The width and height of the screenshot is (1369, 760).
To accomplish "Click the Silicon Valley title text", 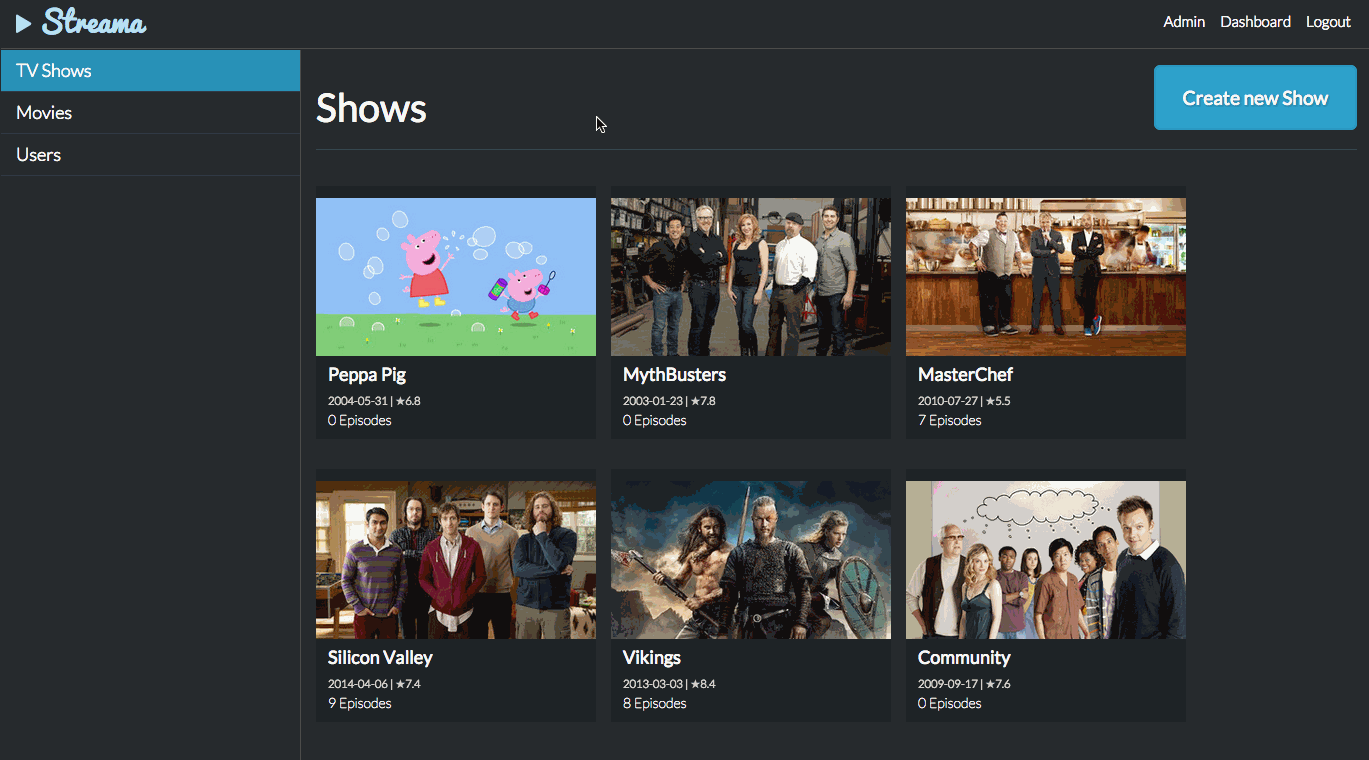I will point(380,658).
